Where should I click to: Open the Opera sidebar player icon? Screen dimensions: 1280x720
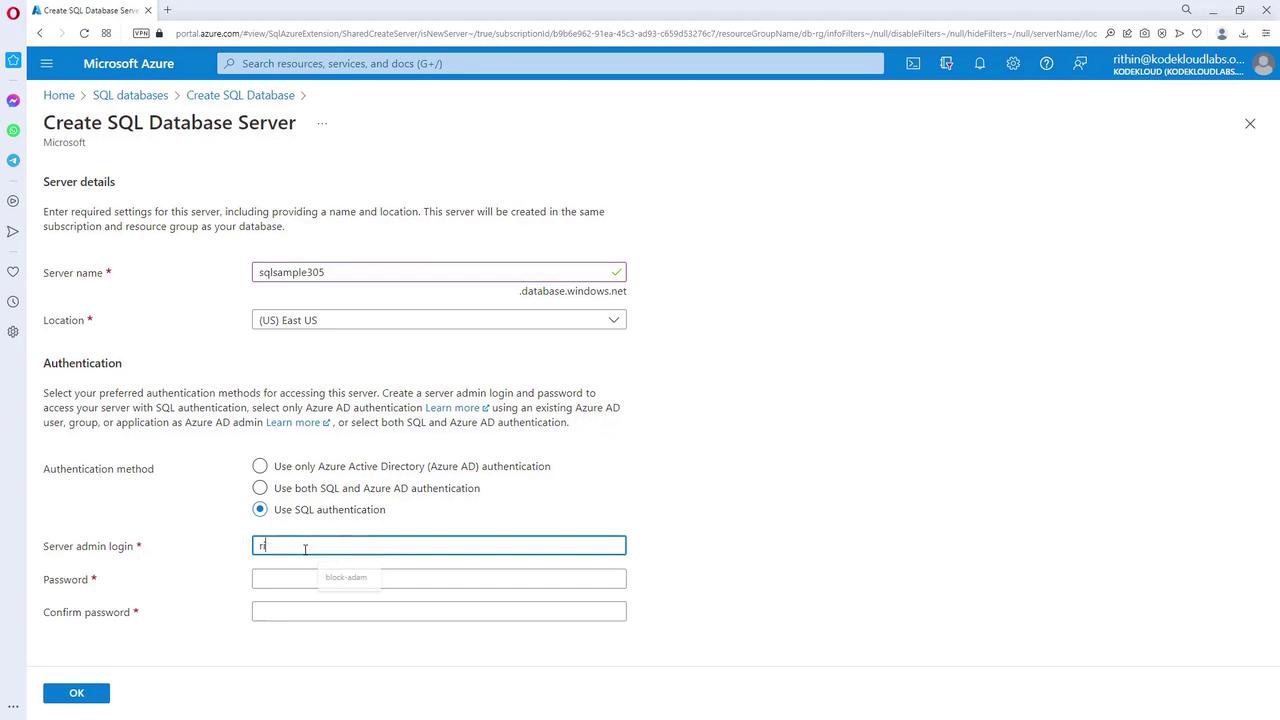click(13, 201)
